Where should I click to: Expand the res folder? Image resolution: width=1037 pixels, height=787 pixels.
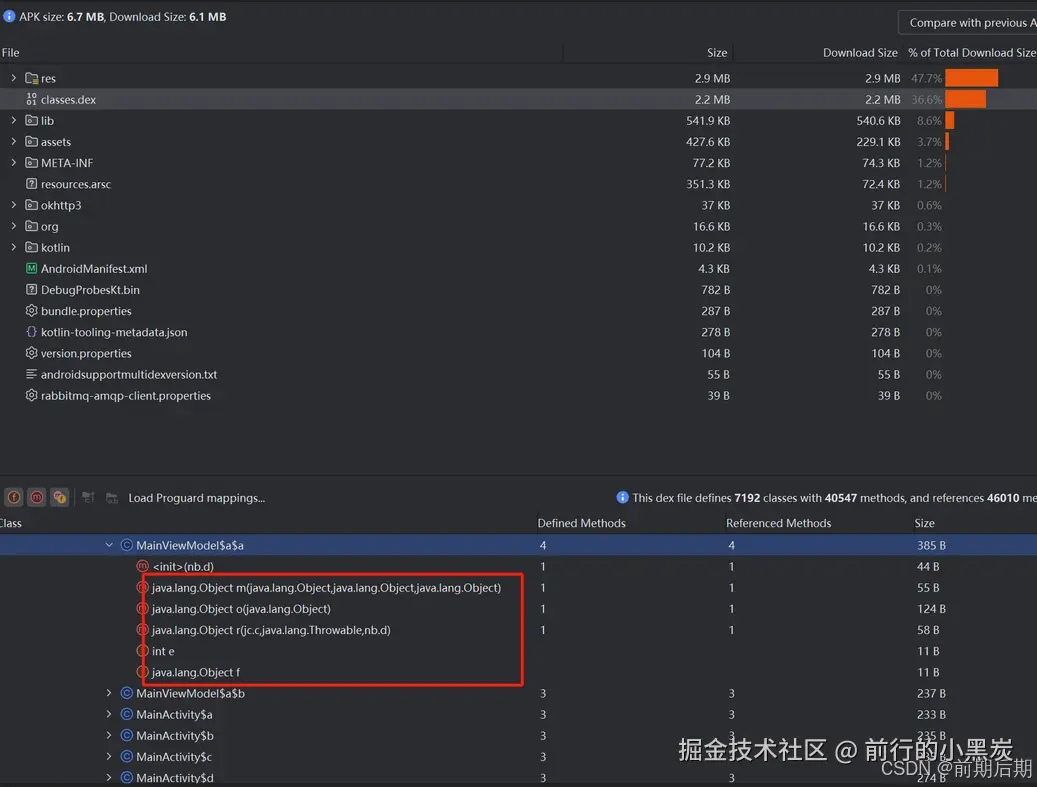pos(13,78)
